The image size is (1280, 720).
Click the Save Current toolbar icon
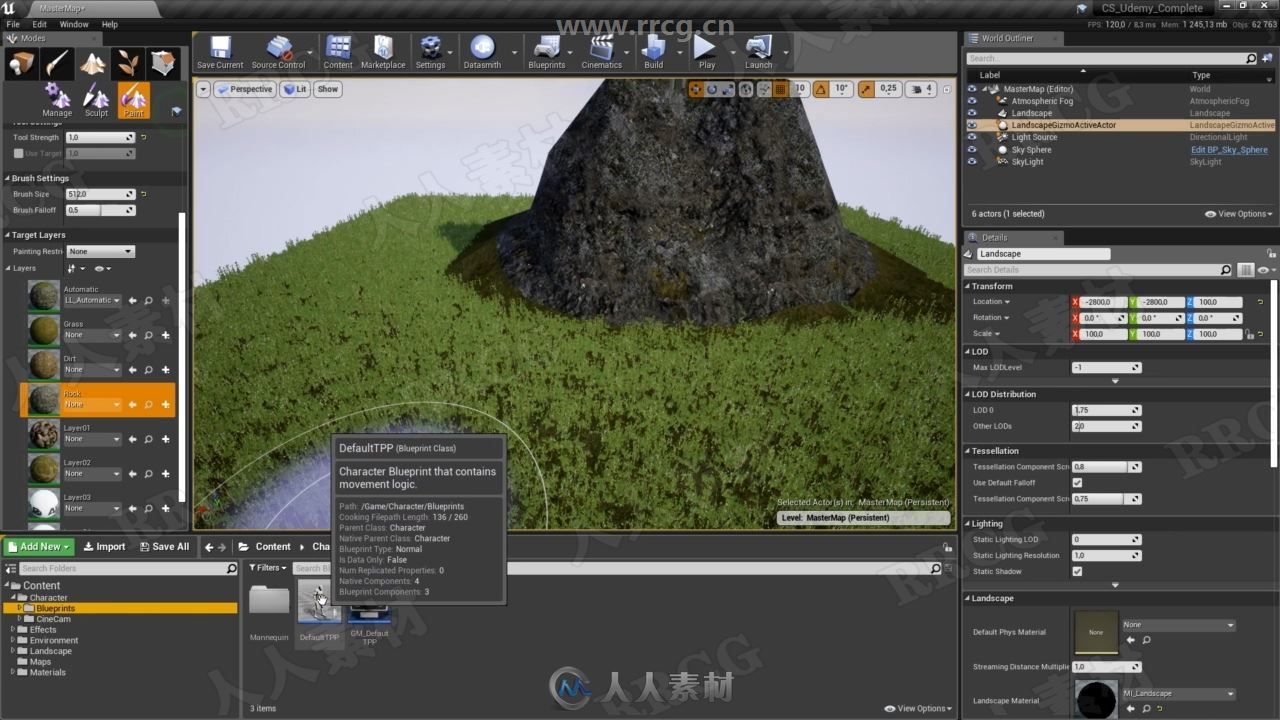click(220, 52)
